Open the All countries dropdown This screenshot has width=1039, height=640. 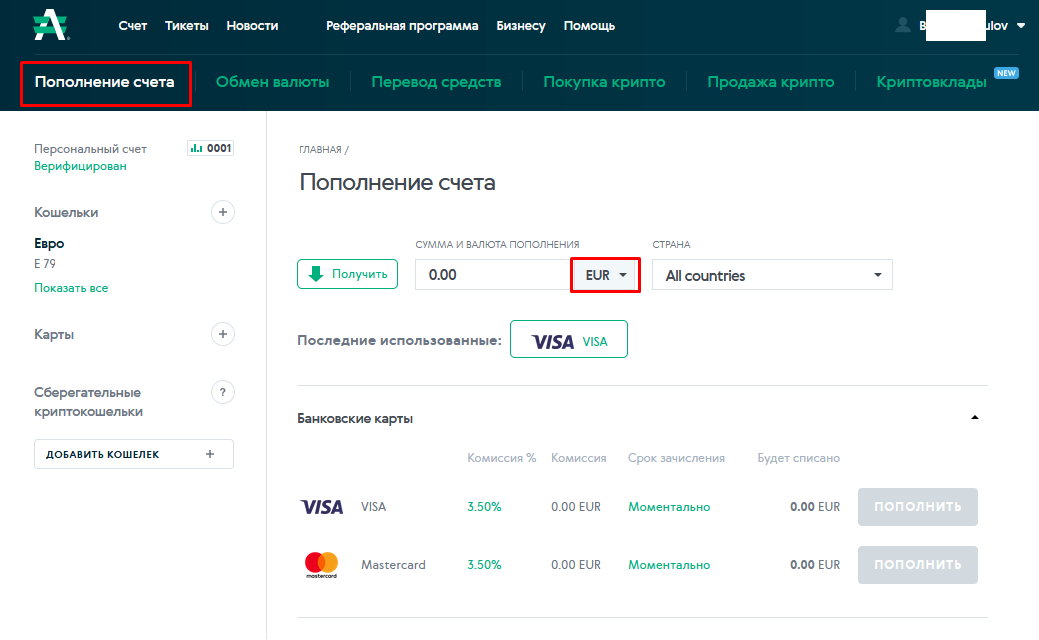772,274
